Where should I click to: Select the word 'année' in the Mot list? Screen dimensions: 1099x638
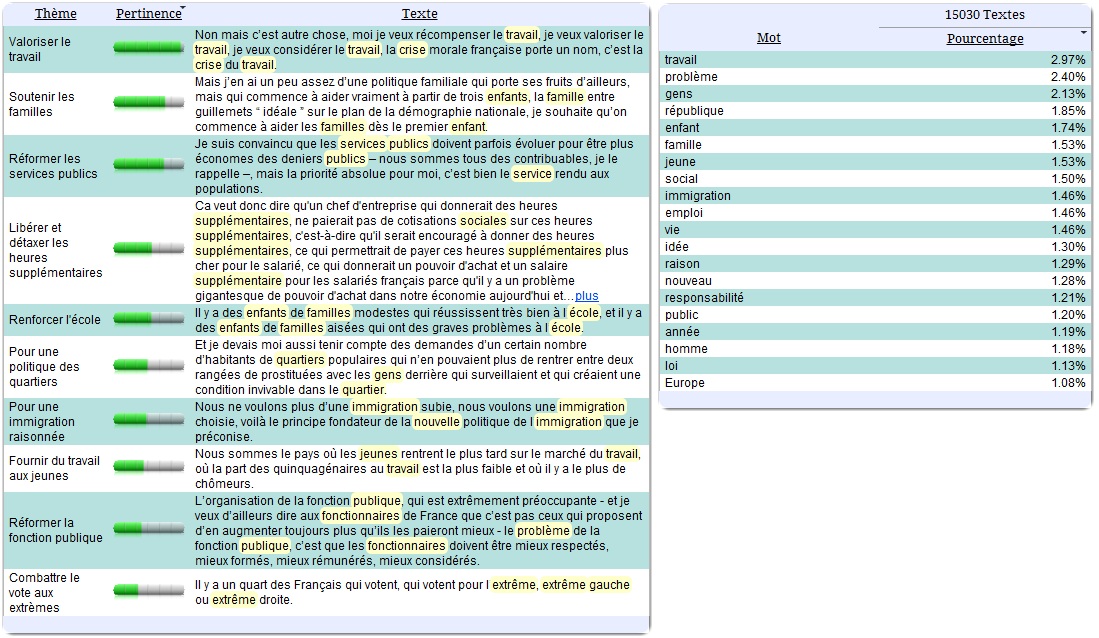click(x=682, y=332)
